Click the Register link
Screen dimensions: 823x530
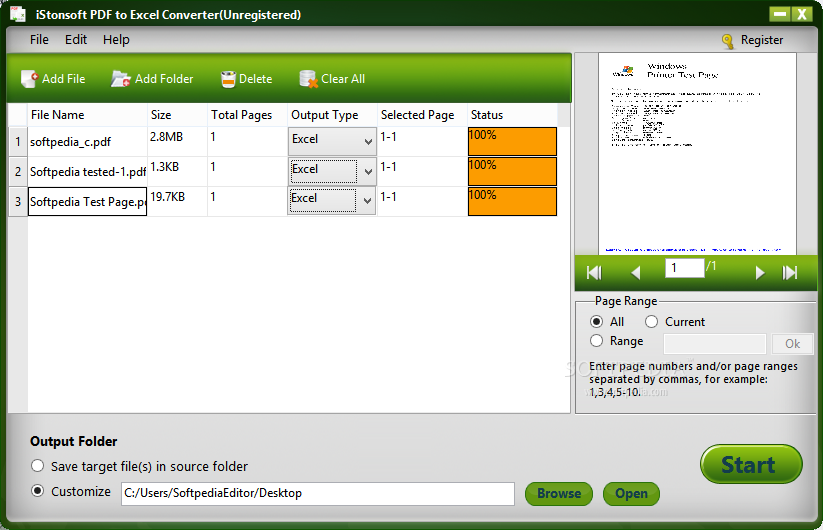tap(762, 40)
